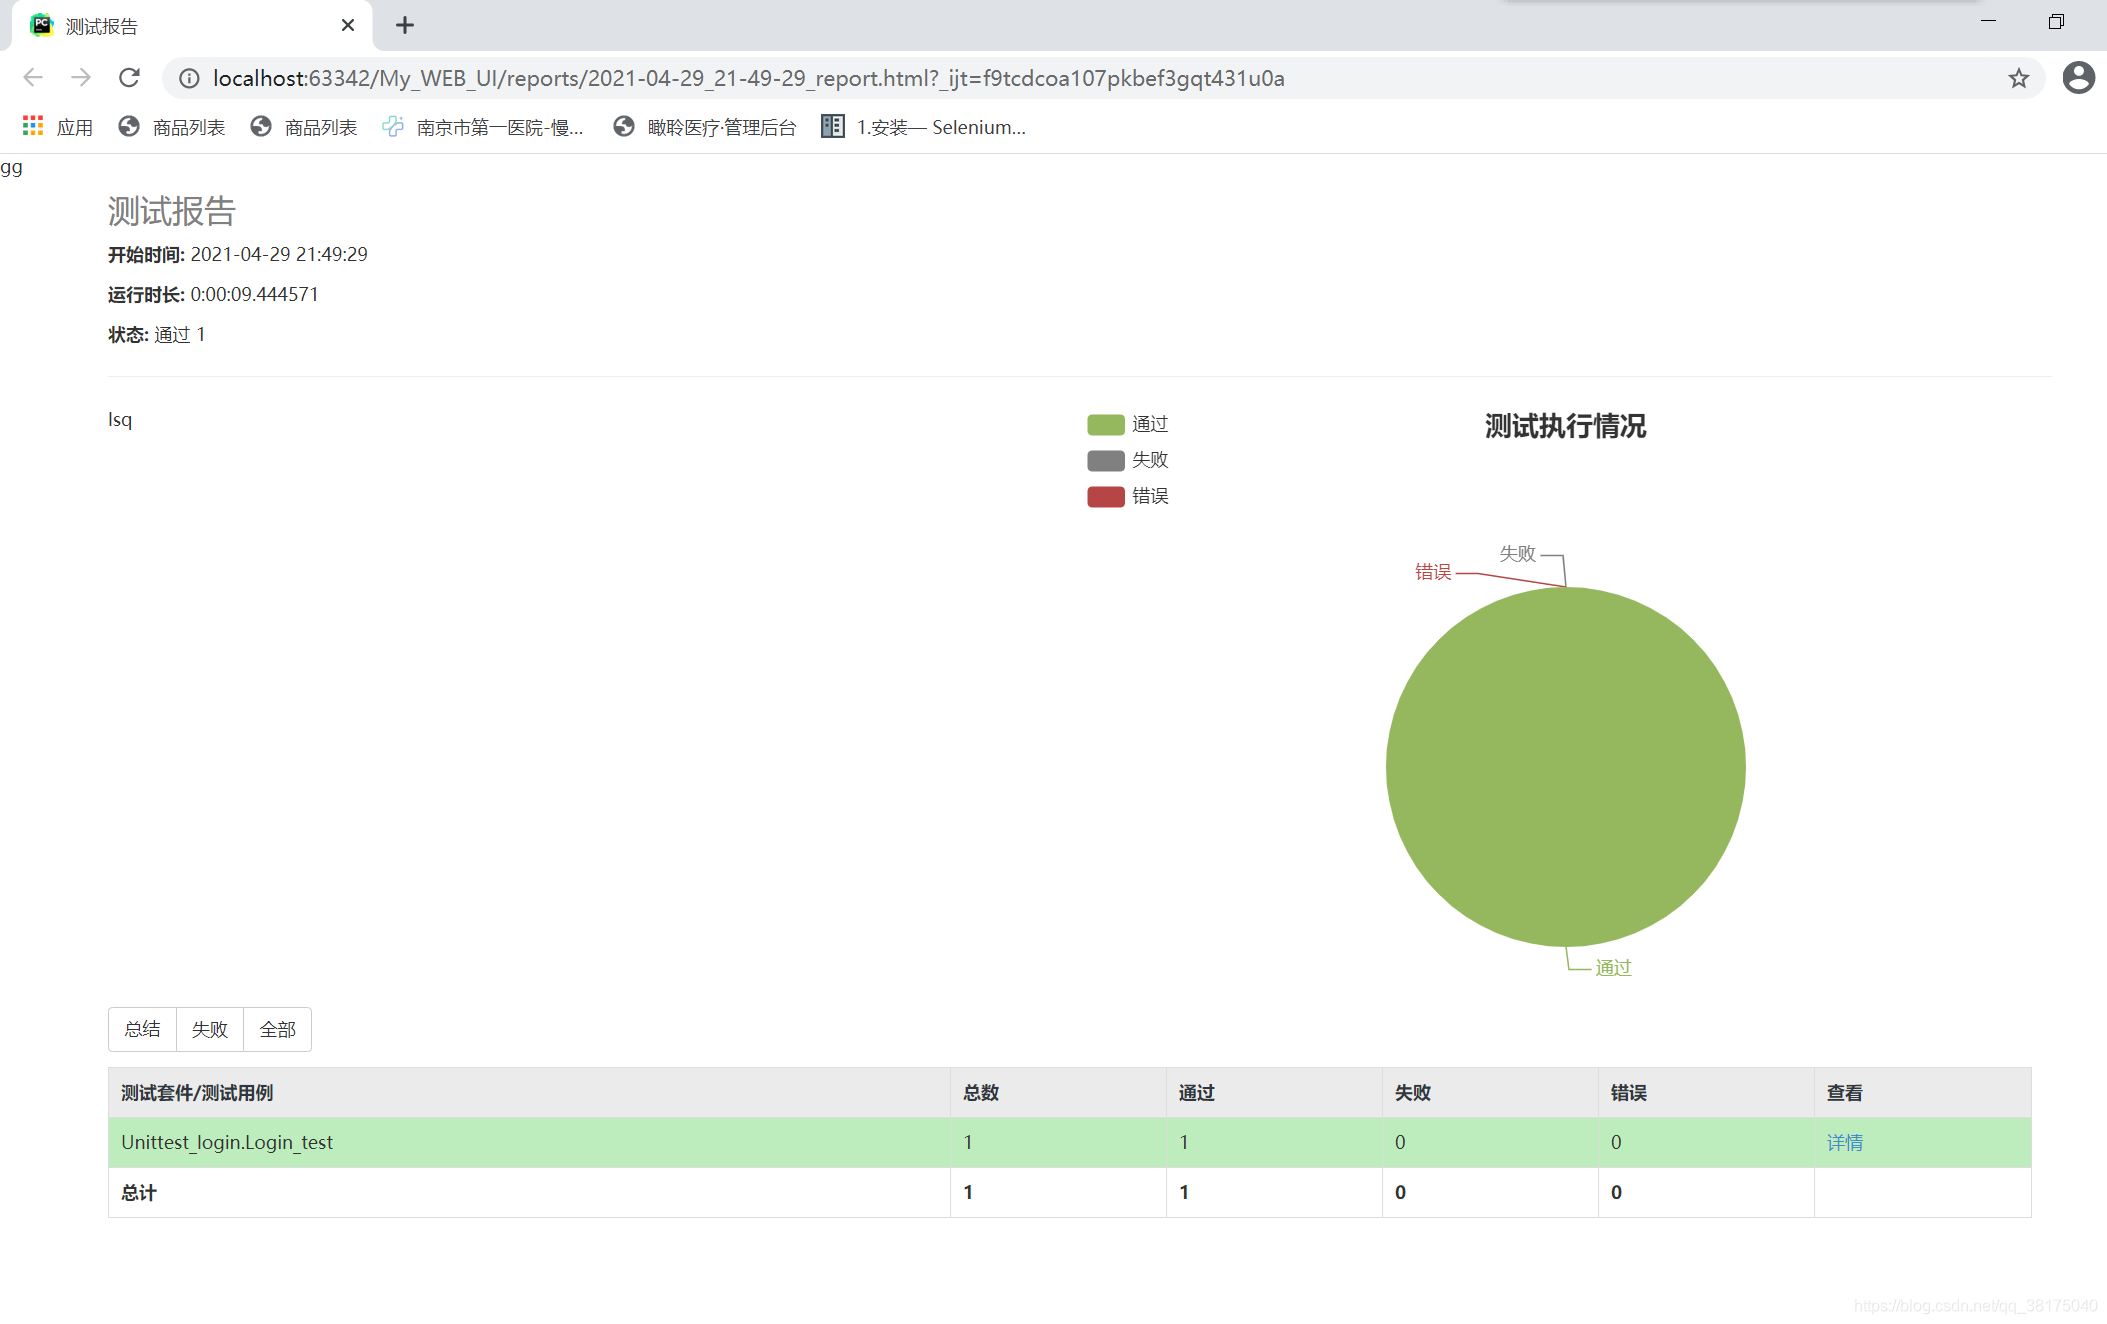Toggle the 通过 green legend swatch
2107x1324 pixels.
pyautogui.click(x=1105, y=425)
